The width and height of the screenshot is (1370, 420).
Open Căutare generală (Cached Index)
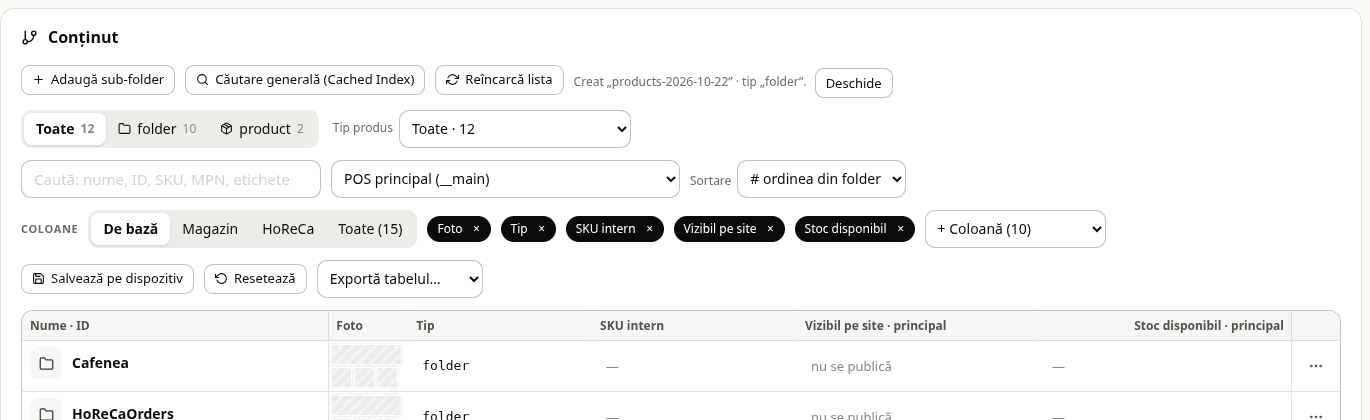click(305, 80)
